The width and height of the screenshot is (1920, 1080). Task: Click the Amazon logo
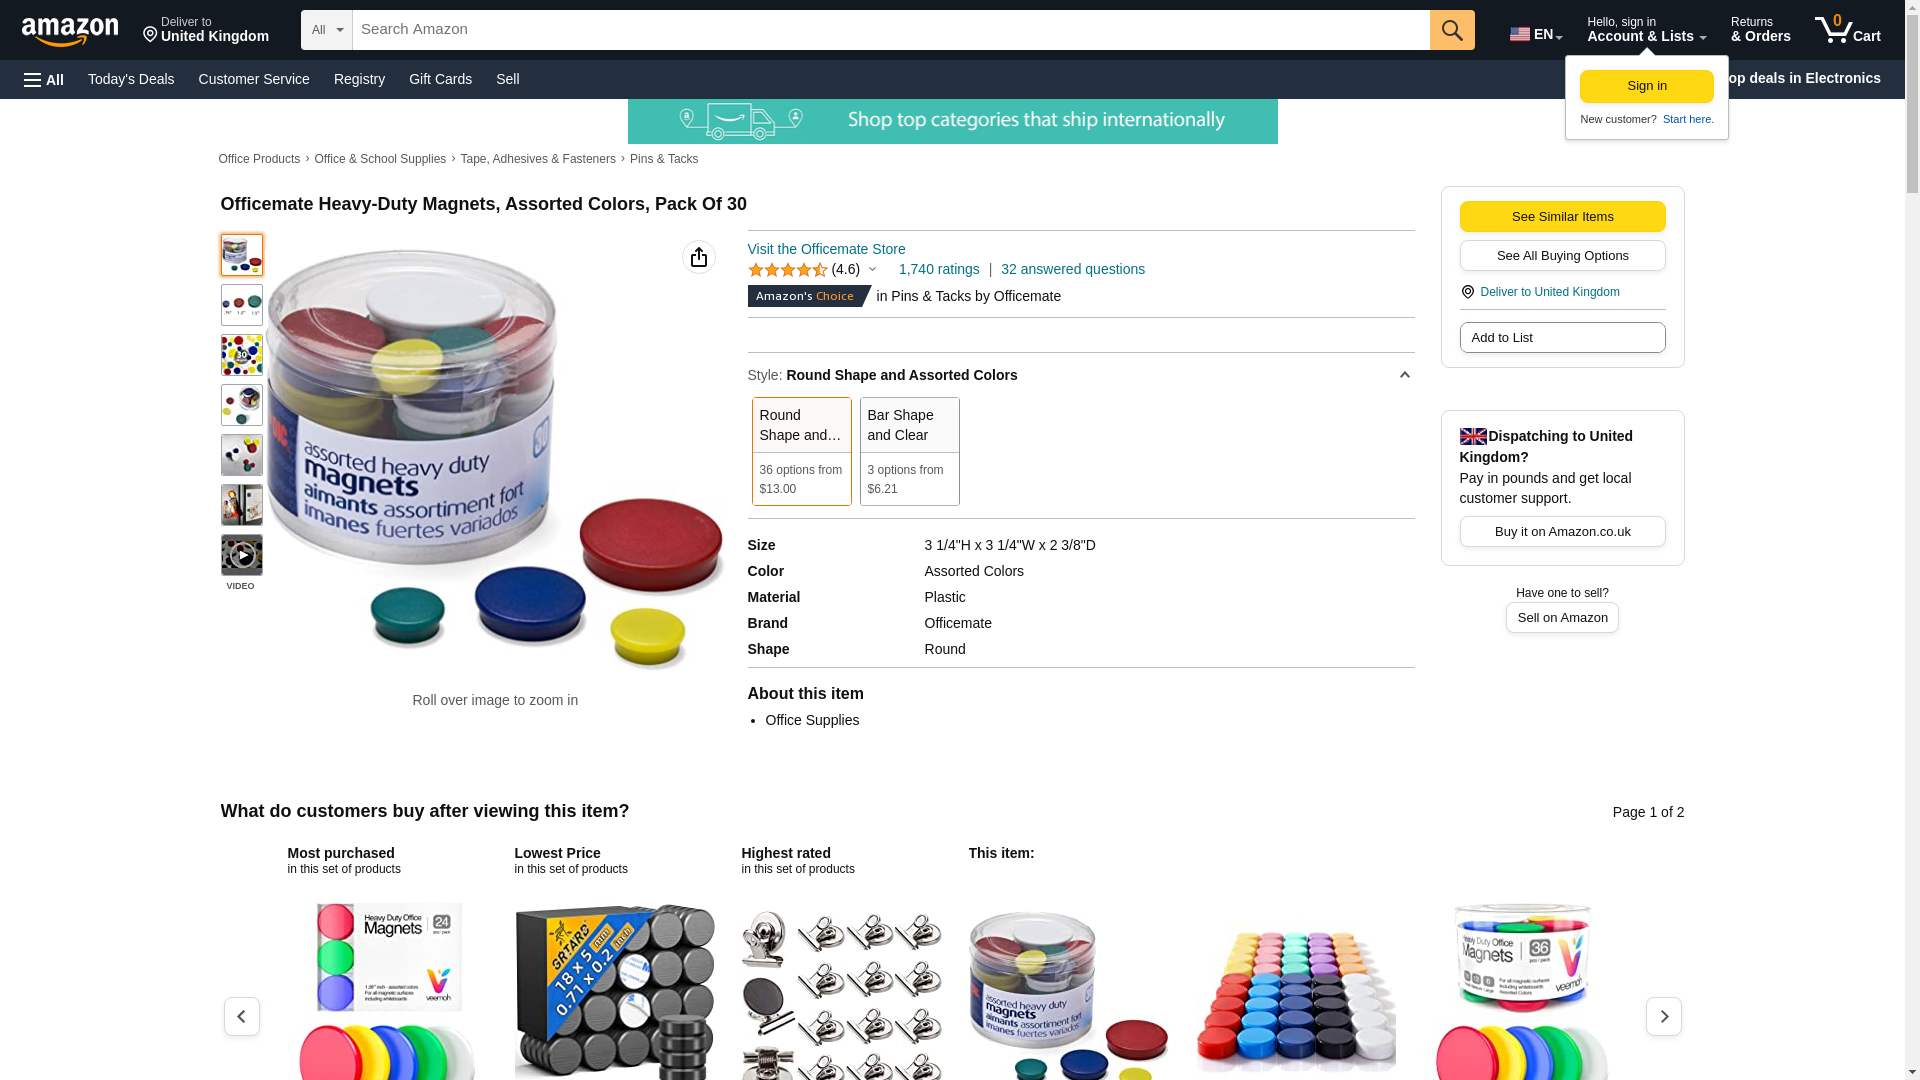tap(70, 31)
